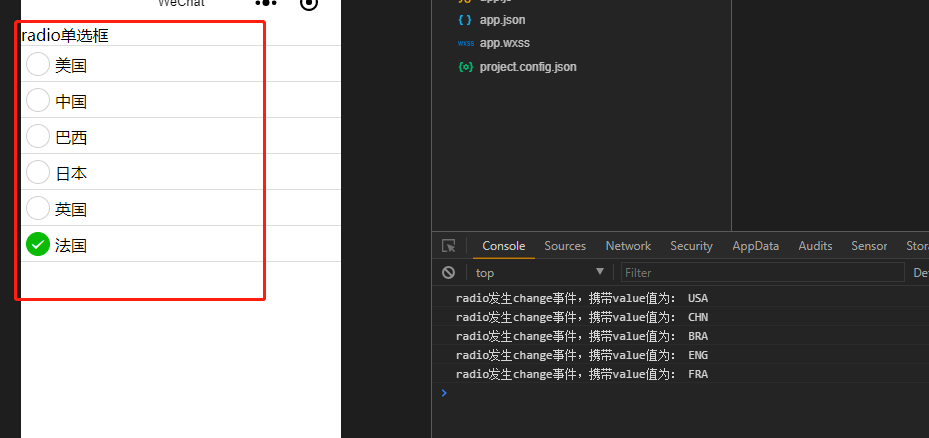Click the radio单选框 heading text
929x438 pixels.
point(65,36)
